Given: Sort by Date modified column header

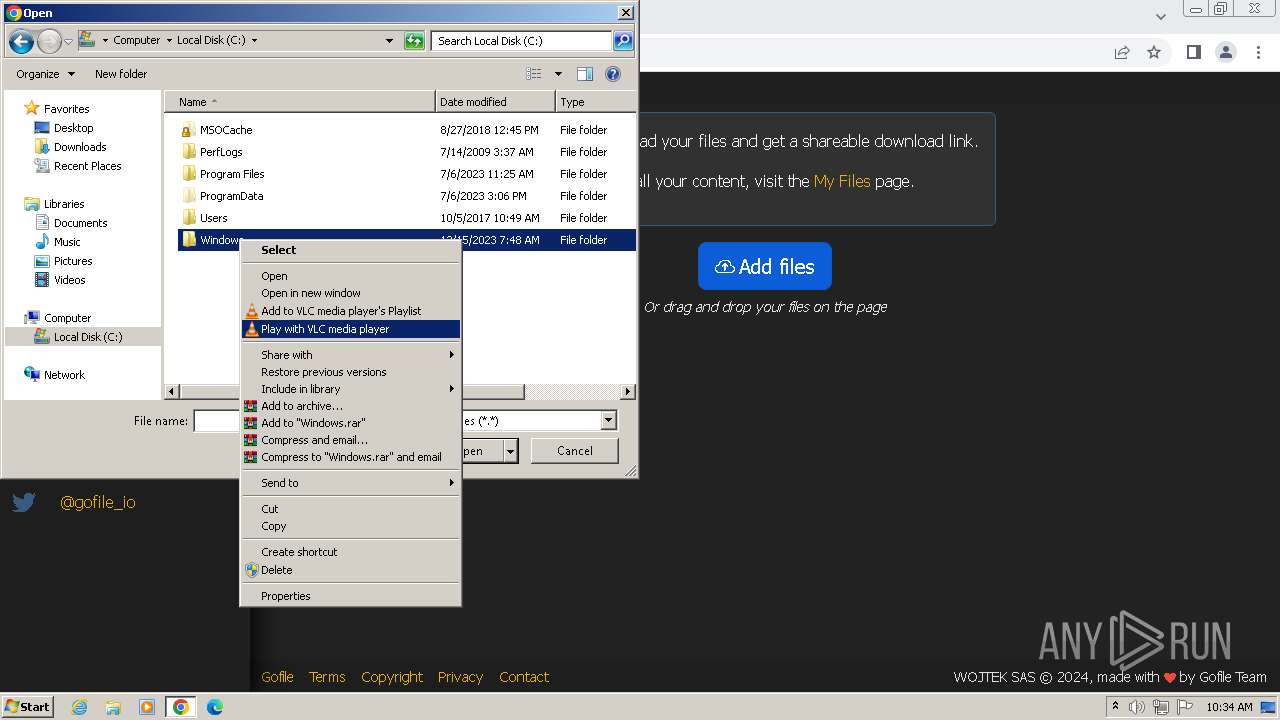Looking at the screenshot, I should click(x=495, y=102).
